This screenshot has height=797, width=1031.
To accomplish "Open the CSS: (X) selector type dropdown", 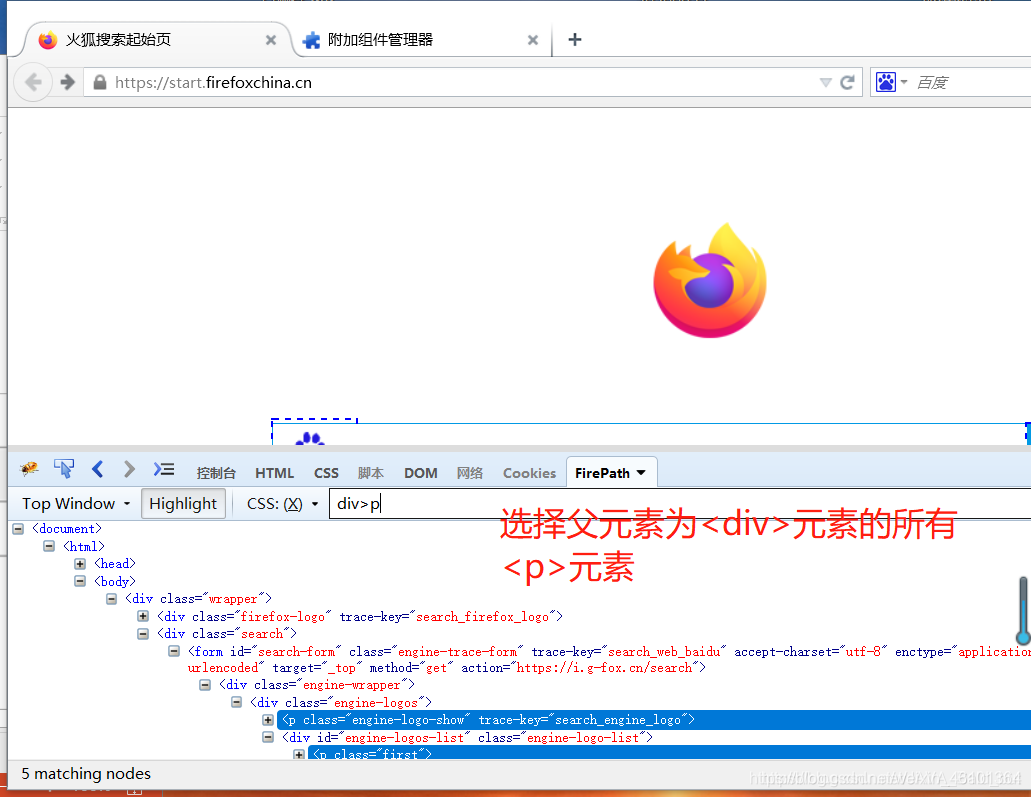I will (x=282, y=504).
